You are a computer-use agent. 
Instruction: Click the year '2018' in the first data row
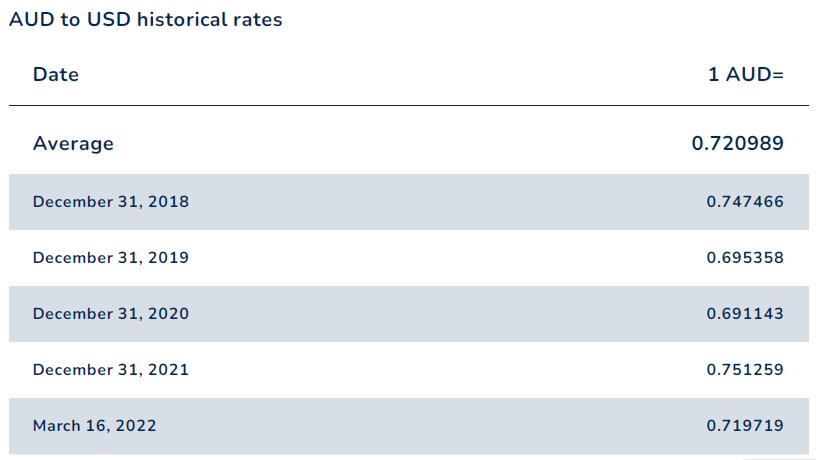[169, 202]
